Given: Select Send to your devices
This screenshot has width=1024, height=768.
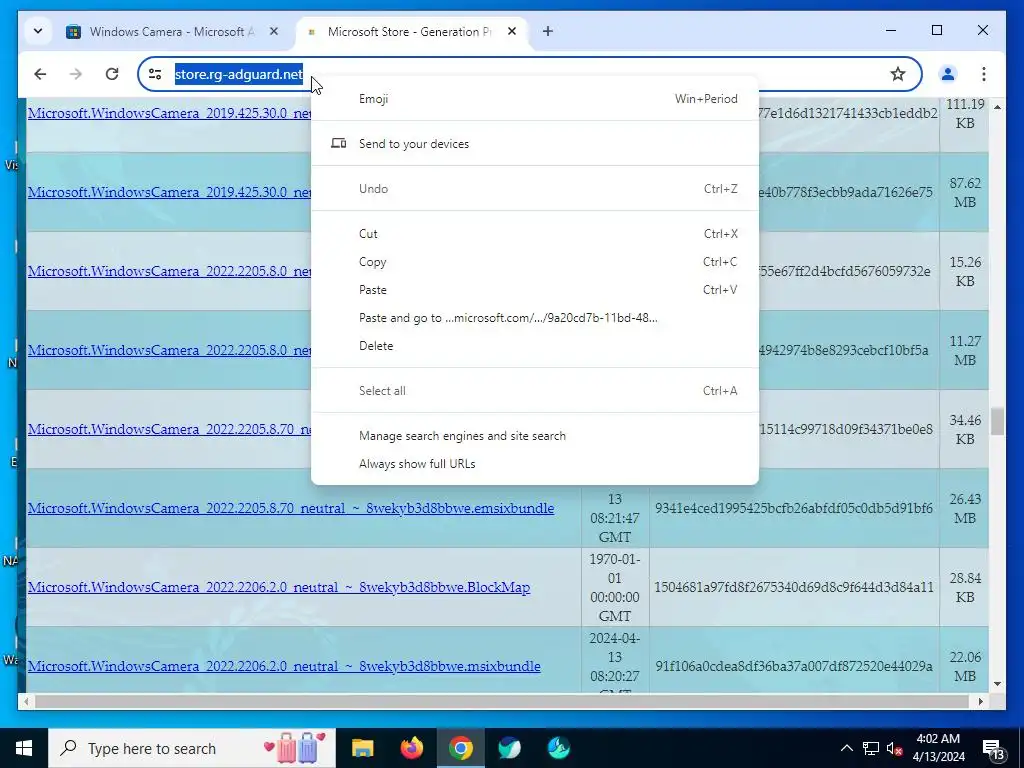Looking at the screenshot, I should (x=535, y=144).
